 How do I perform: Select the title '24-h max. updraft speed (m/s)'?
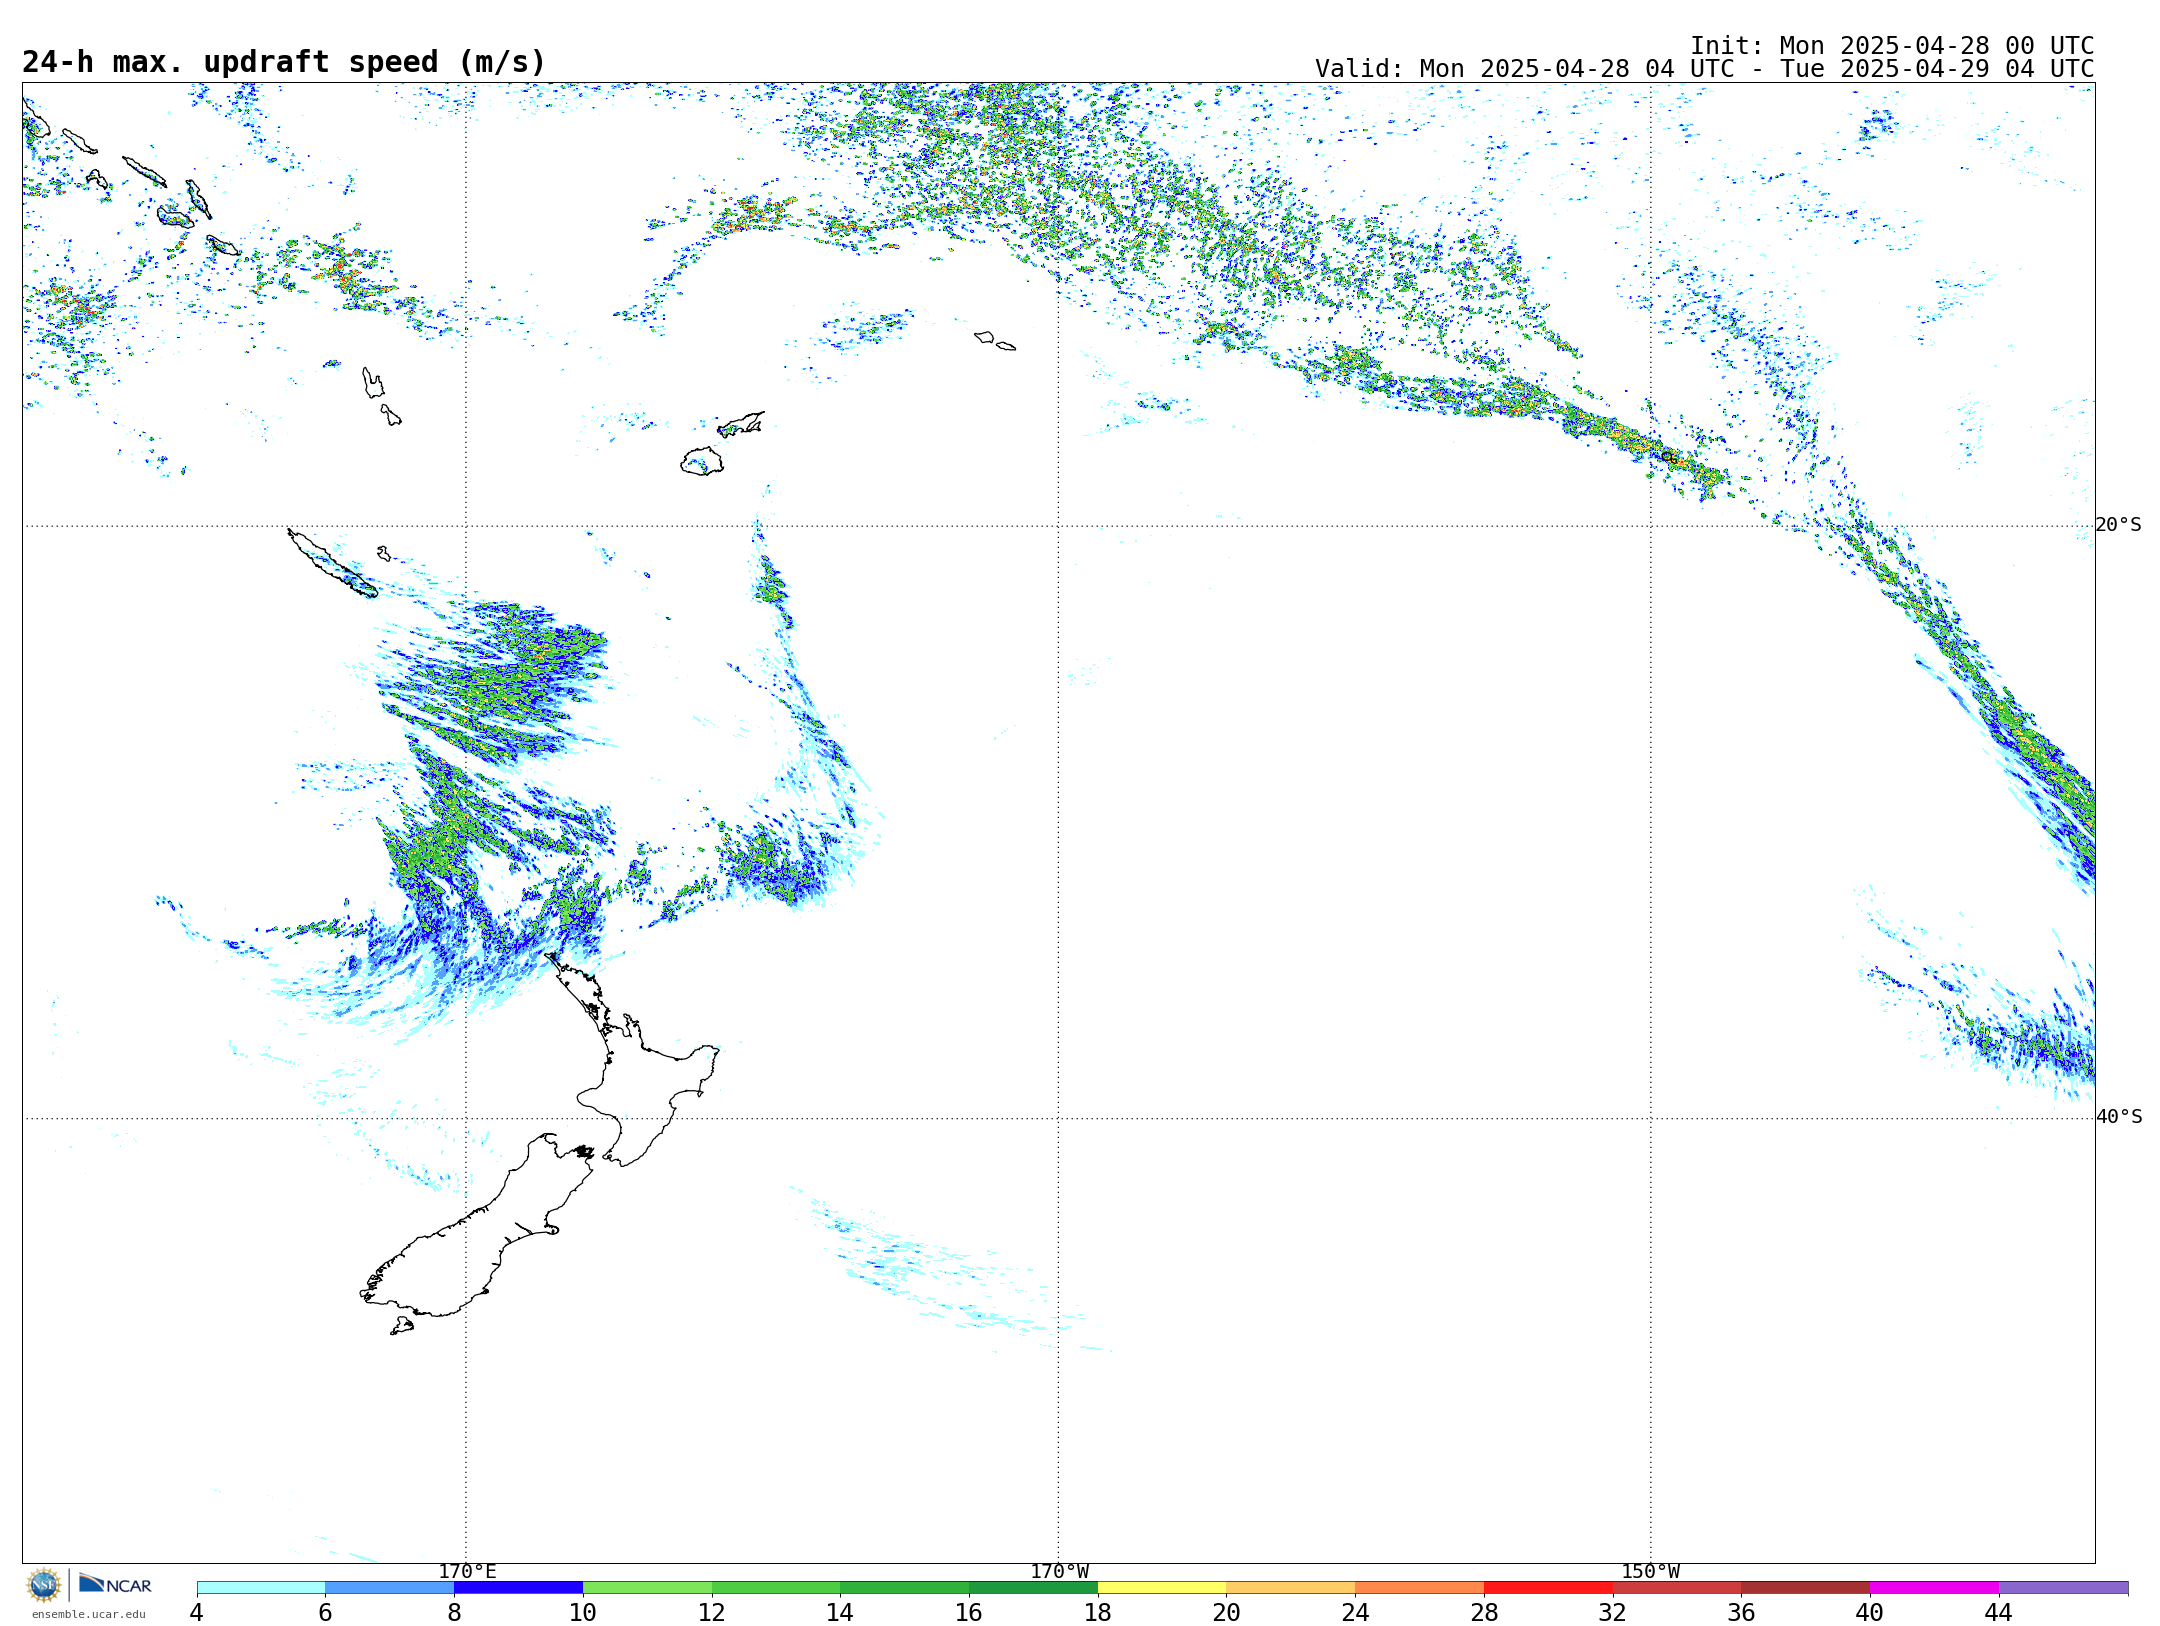tap(284, 62)
